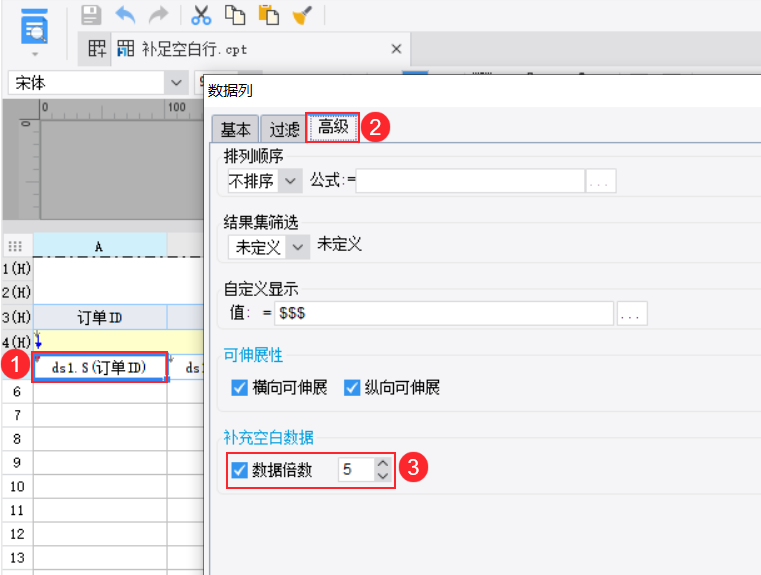The width and height of the screenshot is (761, 575).
Task: Select row header 3(H)
Action: coord(17,318)
